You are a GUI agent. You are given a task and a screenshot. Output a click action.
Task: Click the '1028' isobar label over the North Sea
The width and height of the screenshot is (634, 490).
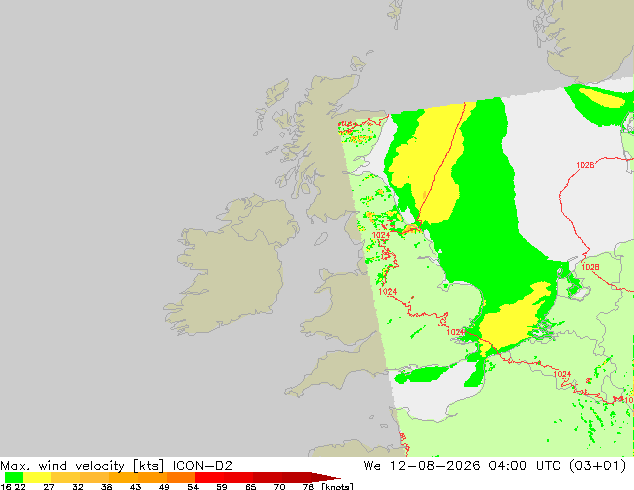[585, 165]
